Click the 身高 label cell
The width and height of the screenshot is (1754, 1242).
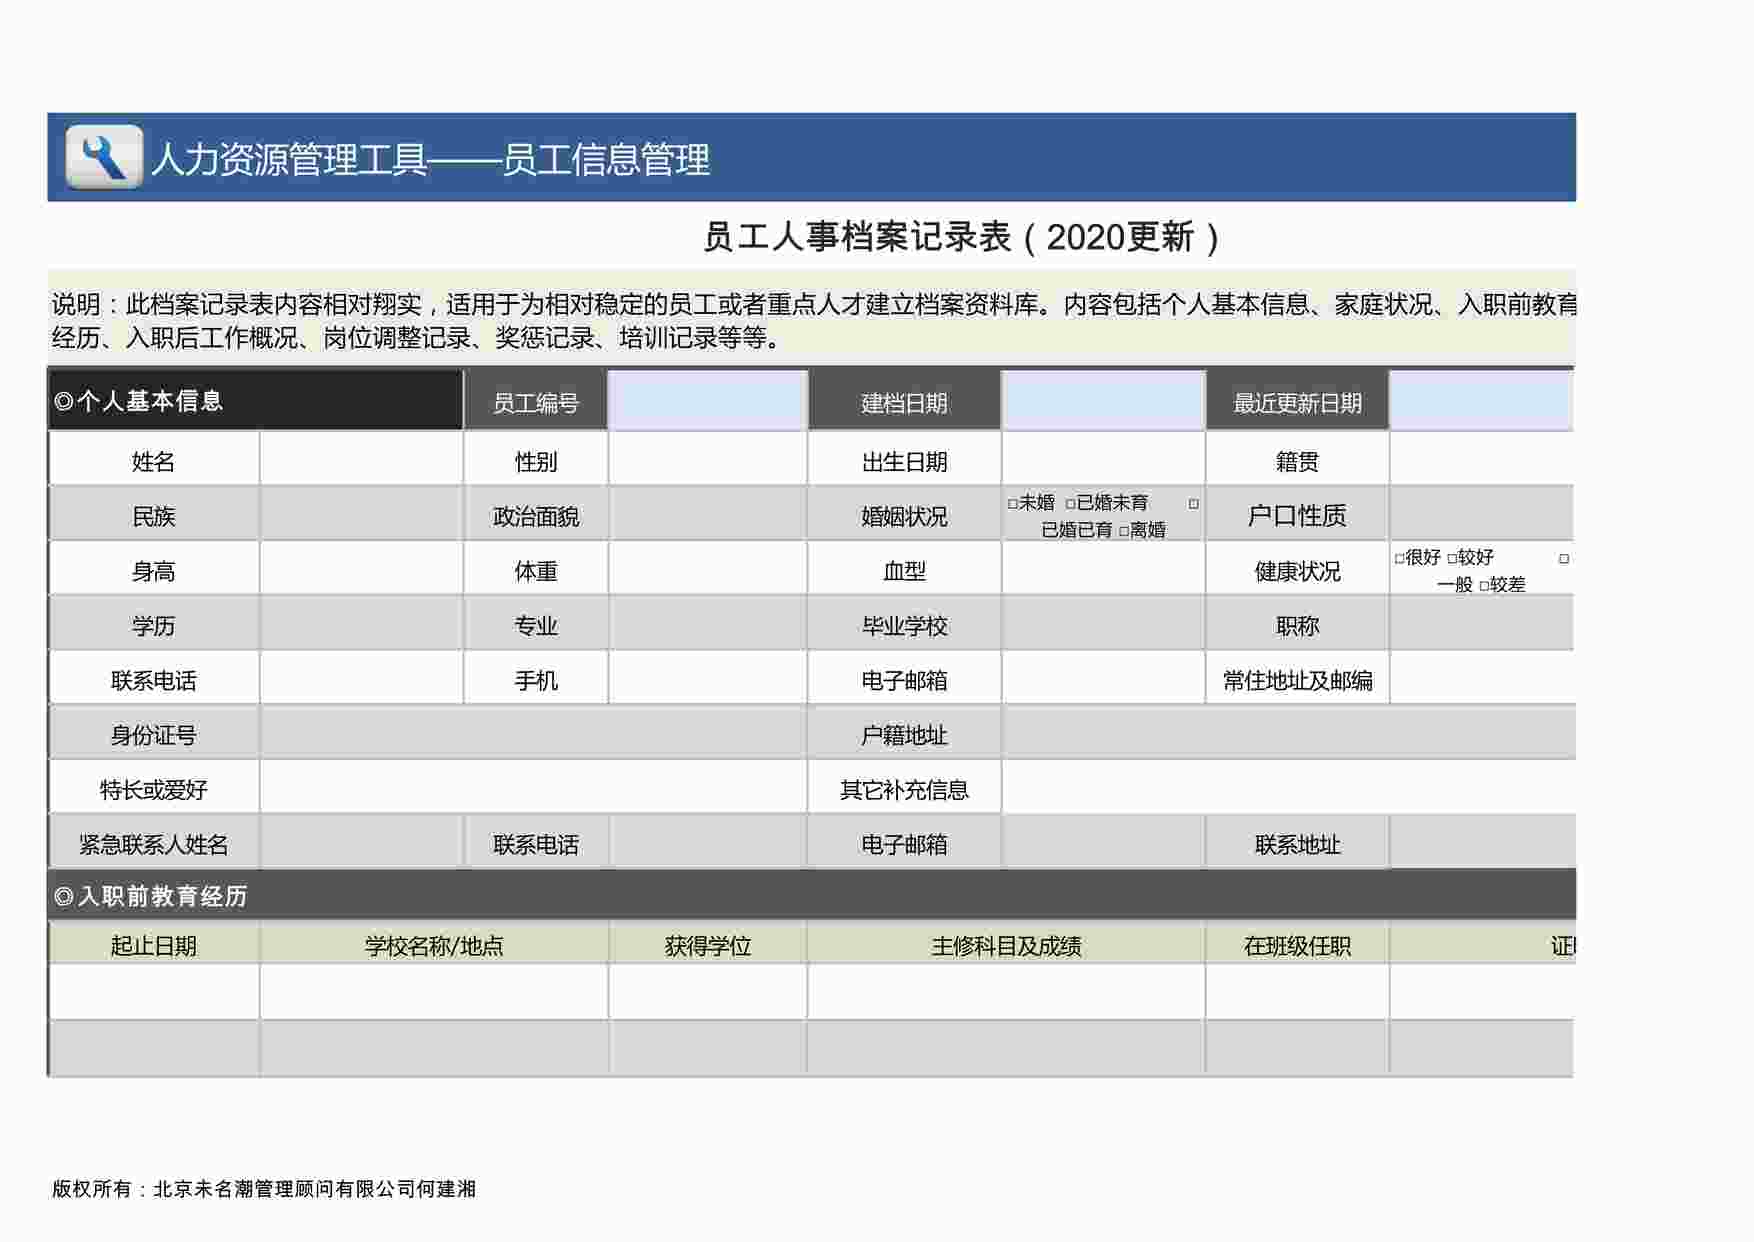click(x=154, y=570)
